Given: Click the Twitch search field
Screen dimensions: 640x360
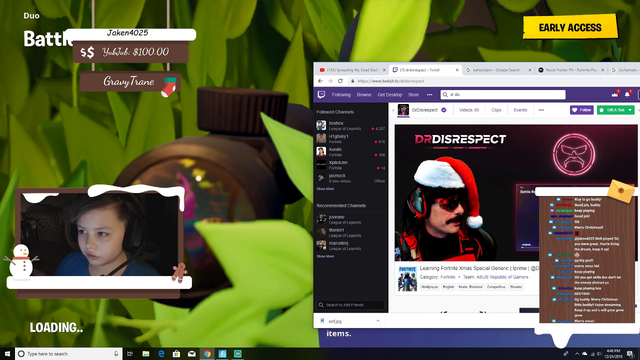Looking at the screenshot, I should click(x=503, y=95).
